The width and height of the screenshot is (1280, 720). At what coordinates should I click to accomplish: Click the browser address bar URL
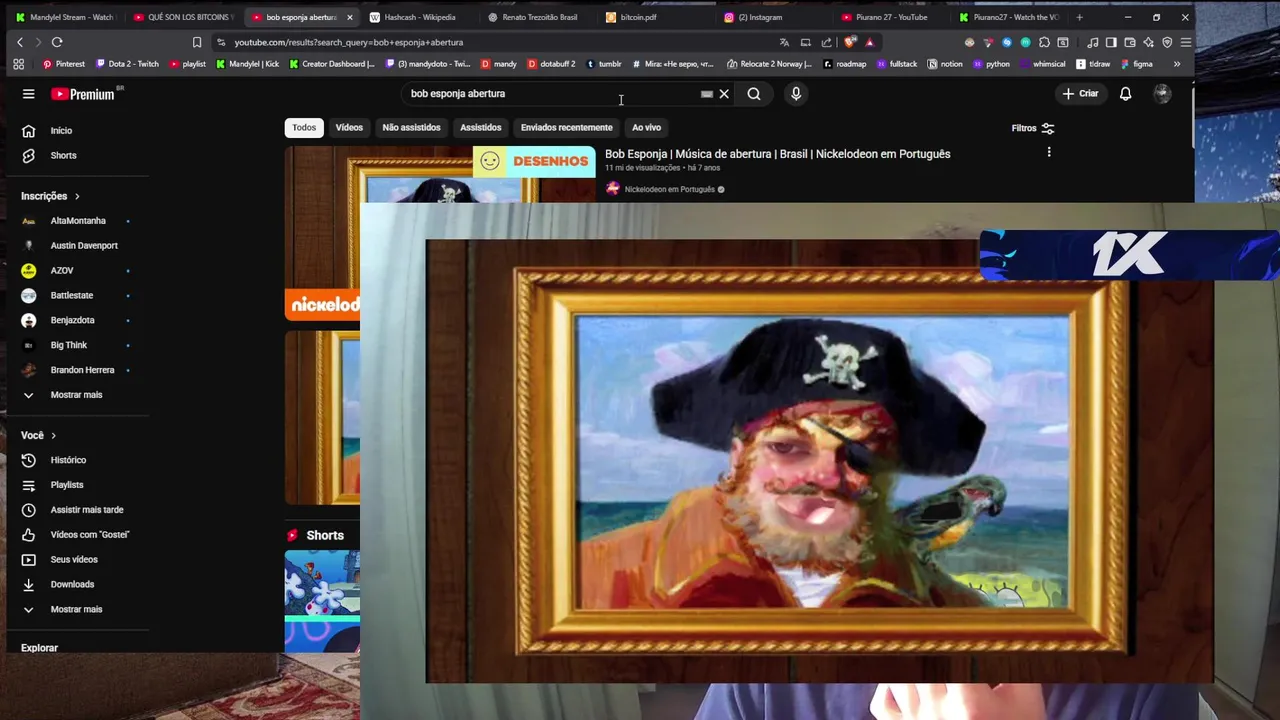[349, 42]
